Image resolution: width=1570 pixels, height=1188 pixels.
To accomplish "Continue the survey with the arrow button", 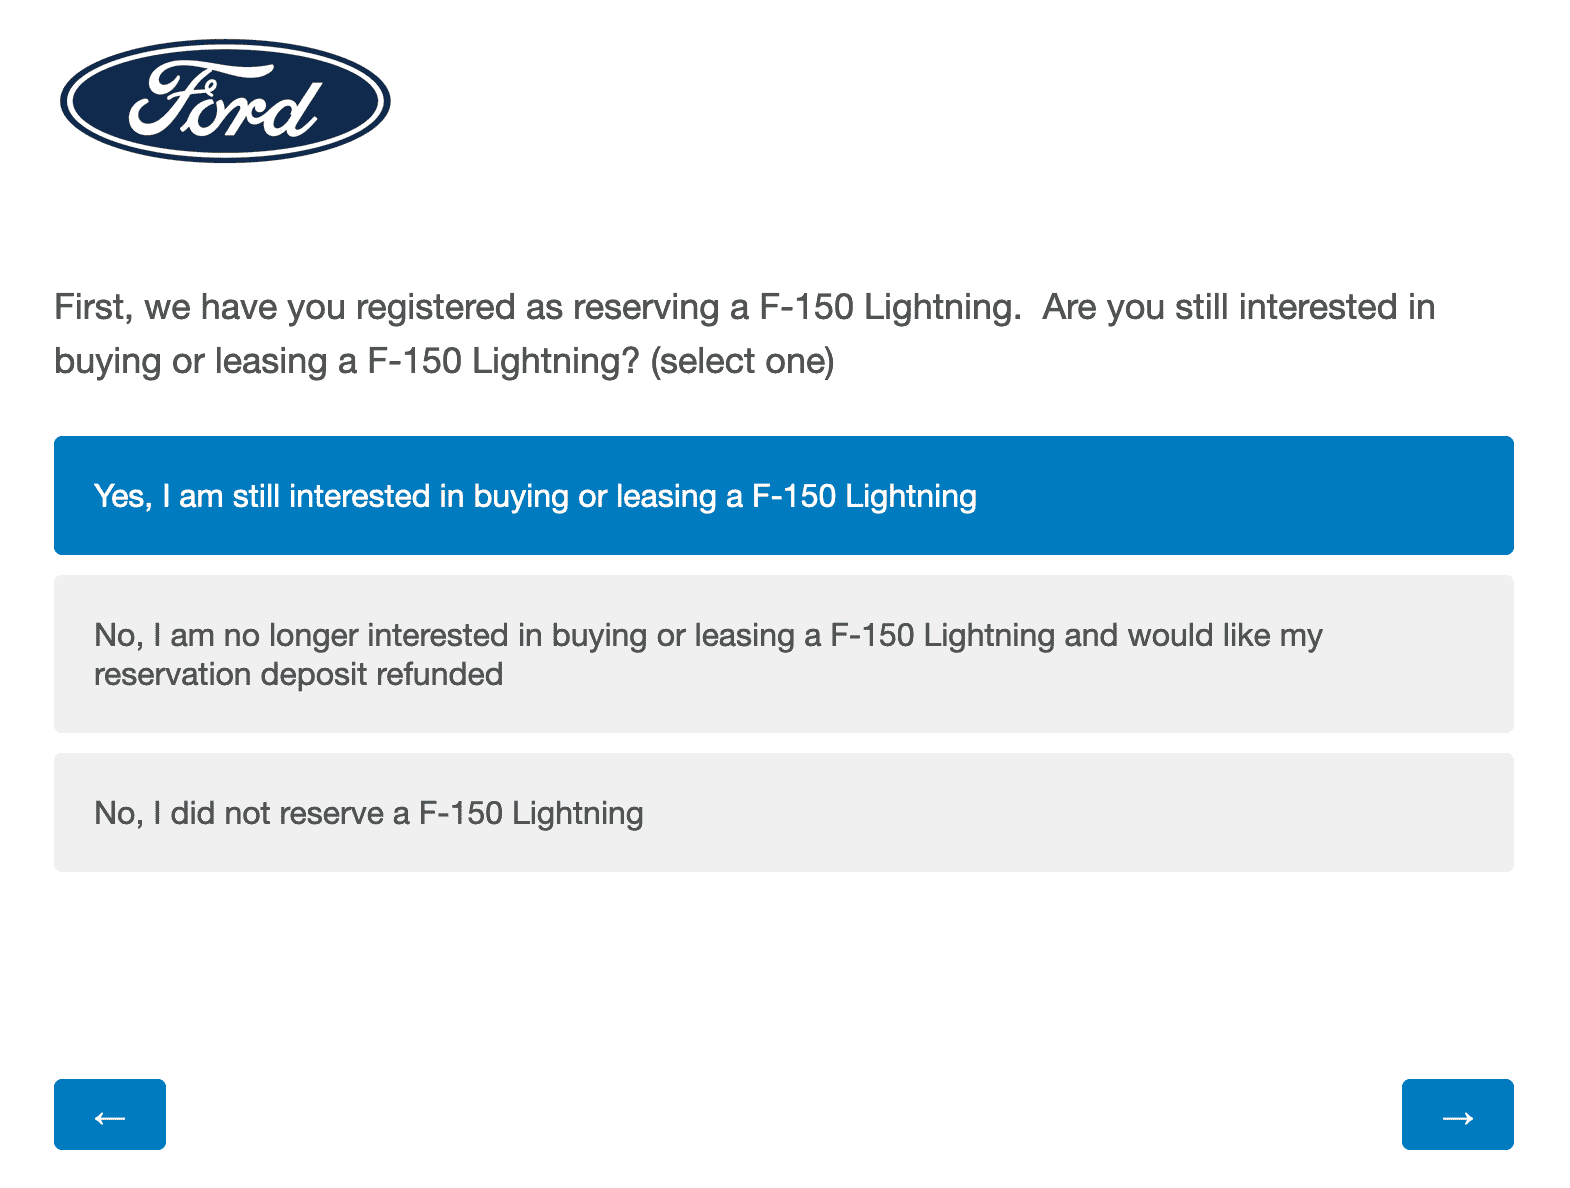I will click(x=1457, y=1114).
